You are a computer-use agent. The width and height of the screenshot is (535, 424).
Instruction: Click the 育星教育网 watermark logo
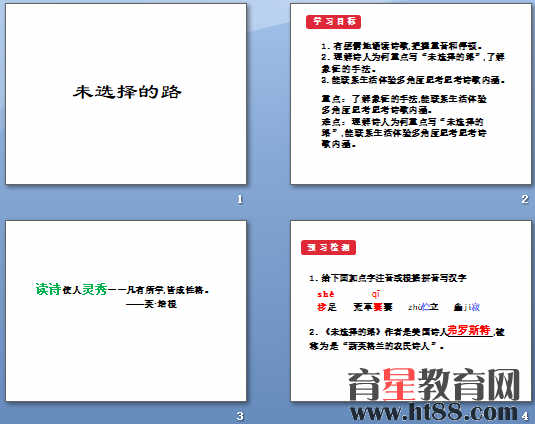click(x=433, y=384)
